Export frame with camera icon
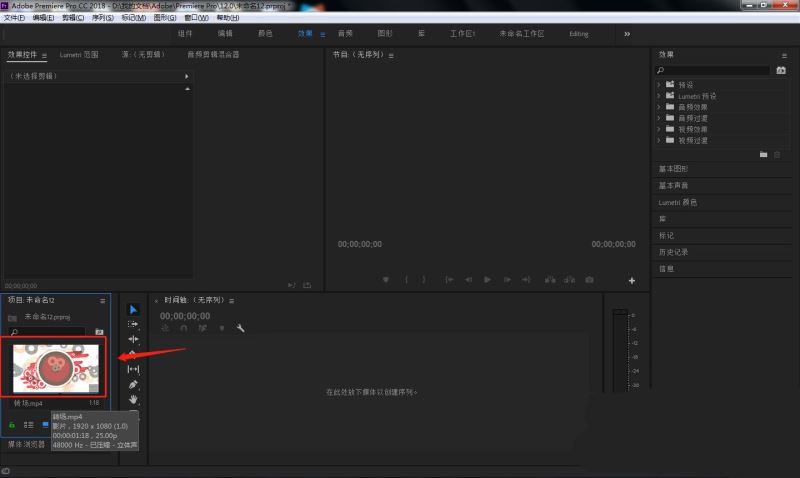Image resolution: width=800 pixels, height=478 pixels. tap(589, 280)
